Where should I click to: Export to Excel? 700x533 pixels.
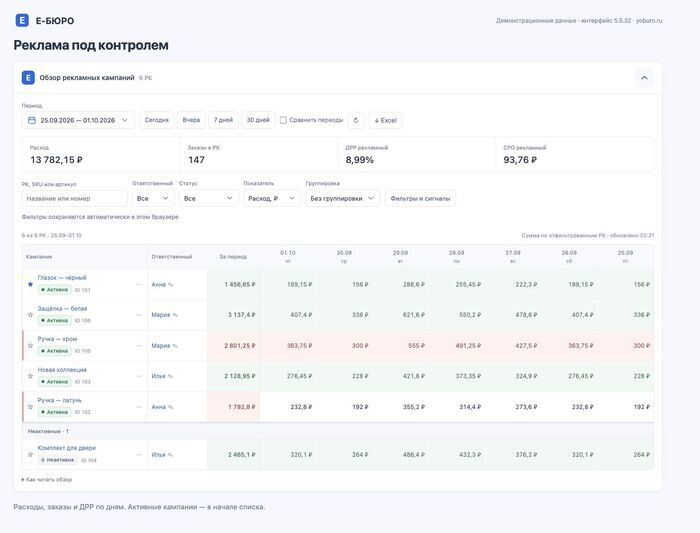click(385, 120)
